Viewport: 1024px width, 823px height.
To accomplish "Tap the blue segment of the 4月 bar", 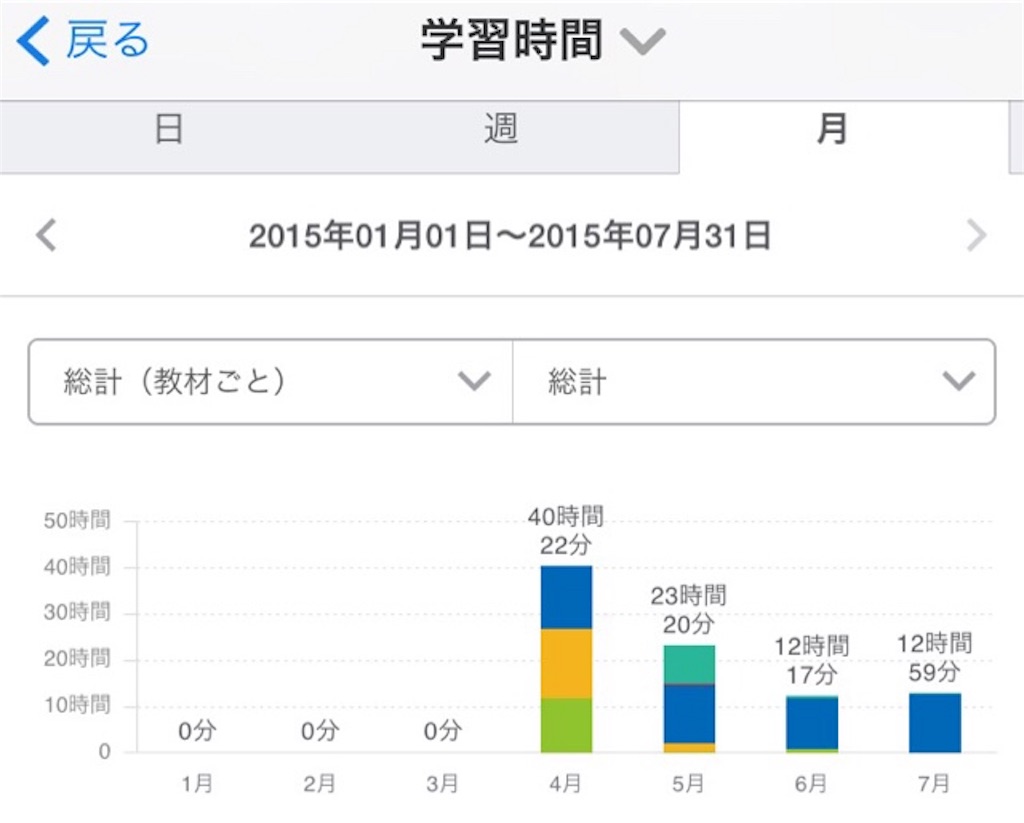I will [566, 598].
